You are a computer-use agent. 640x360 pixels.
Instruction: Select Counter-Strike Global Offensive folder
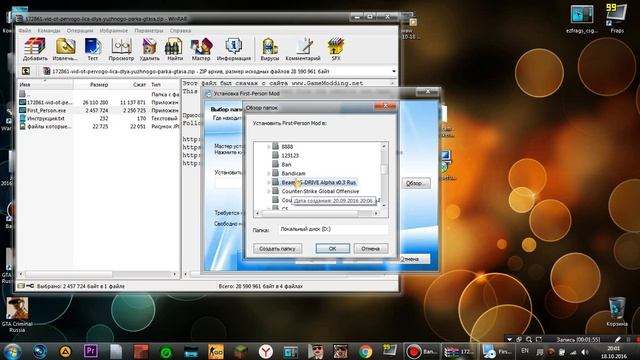pos(320,191)
